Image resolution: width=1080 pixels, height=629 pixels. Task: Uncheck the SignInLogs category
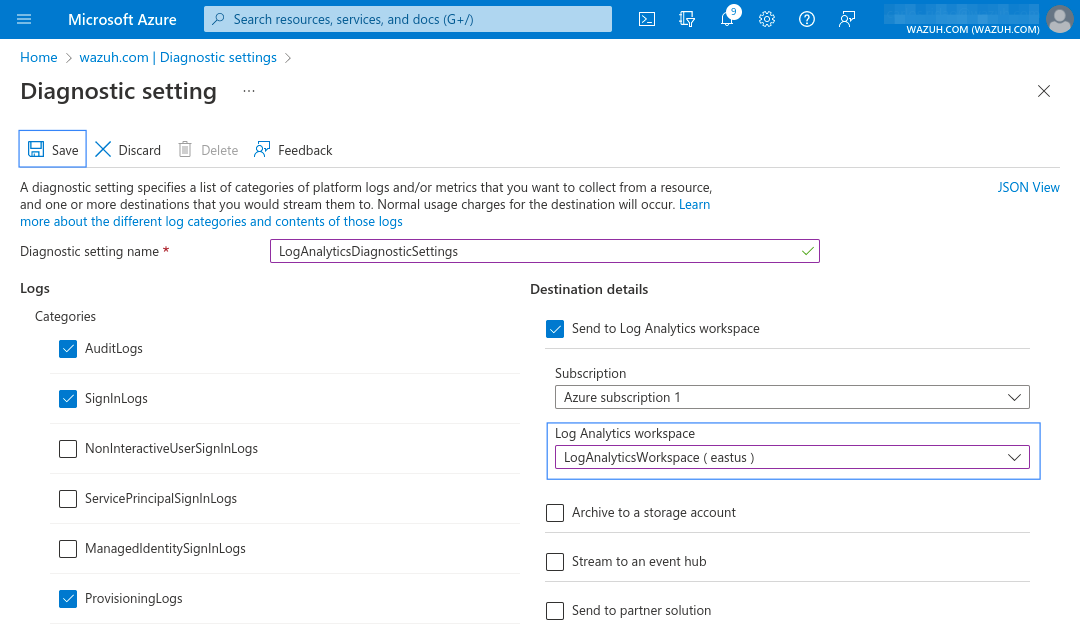click(x=68, y=399)
